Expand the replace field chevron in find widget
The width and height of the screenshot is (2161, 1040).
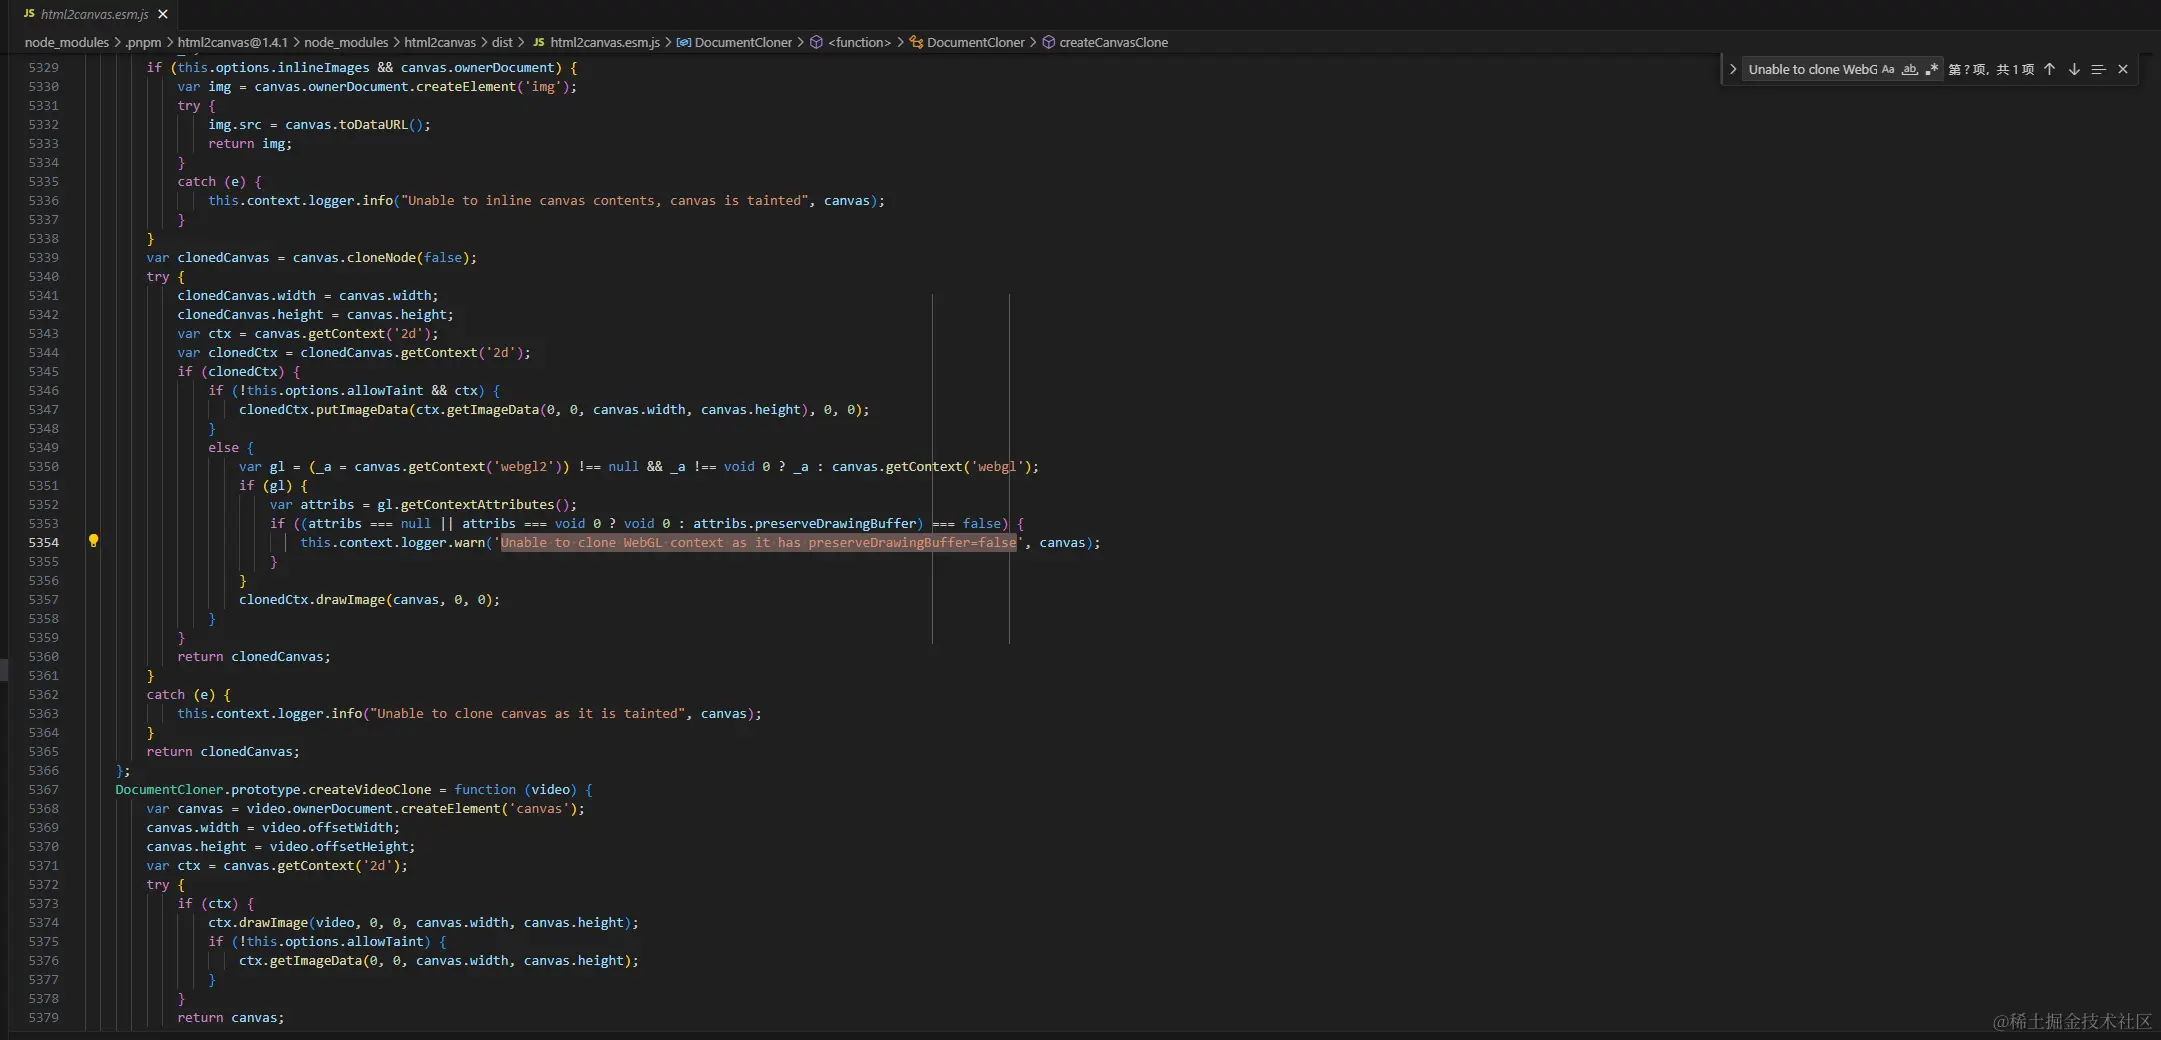[x=1733, y=69]
